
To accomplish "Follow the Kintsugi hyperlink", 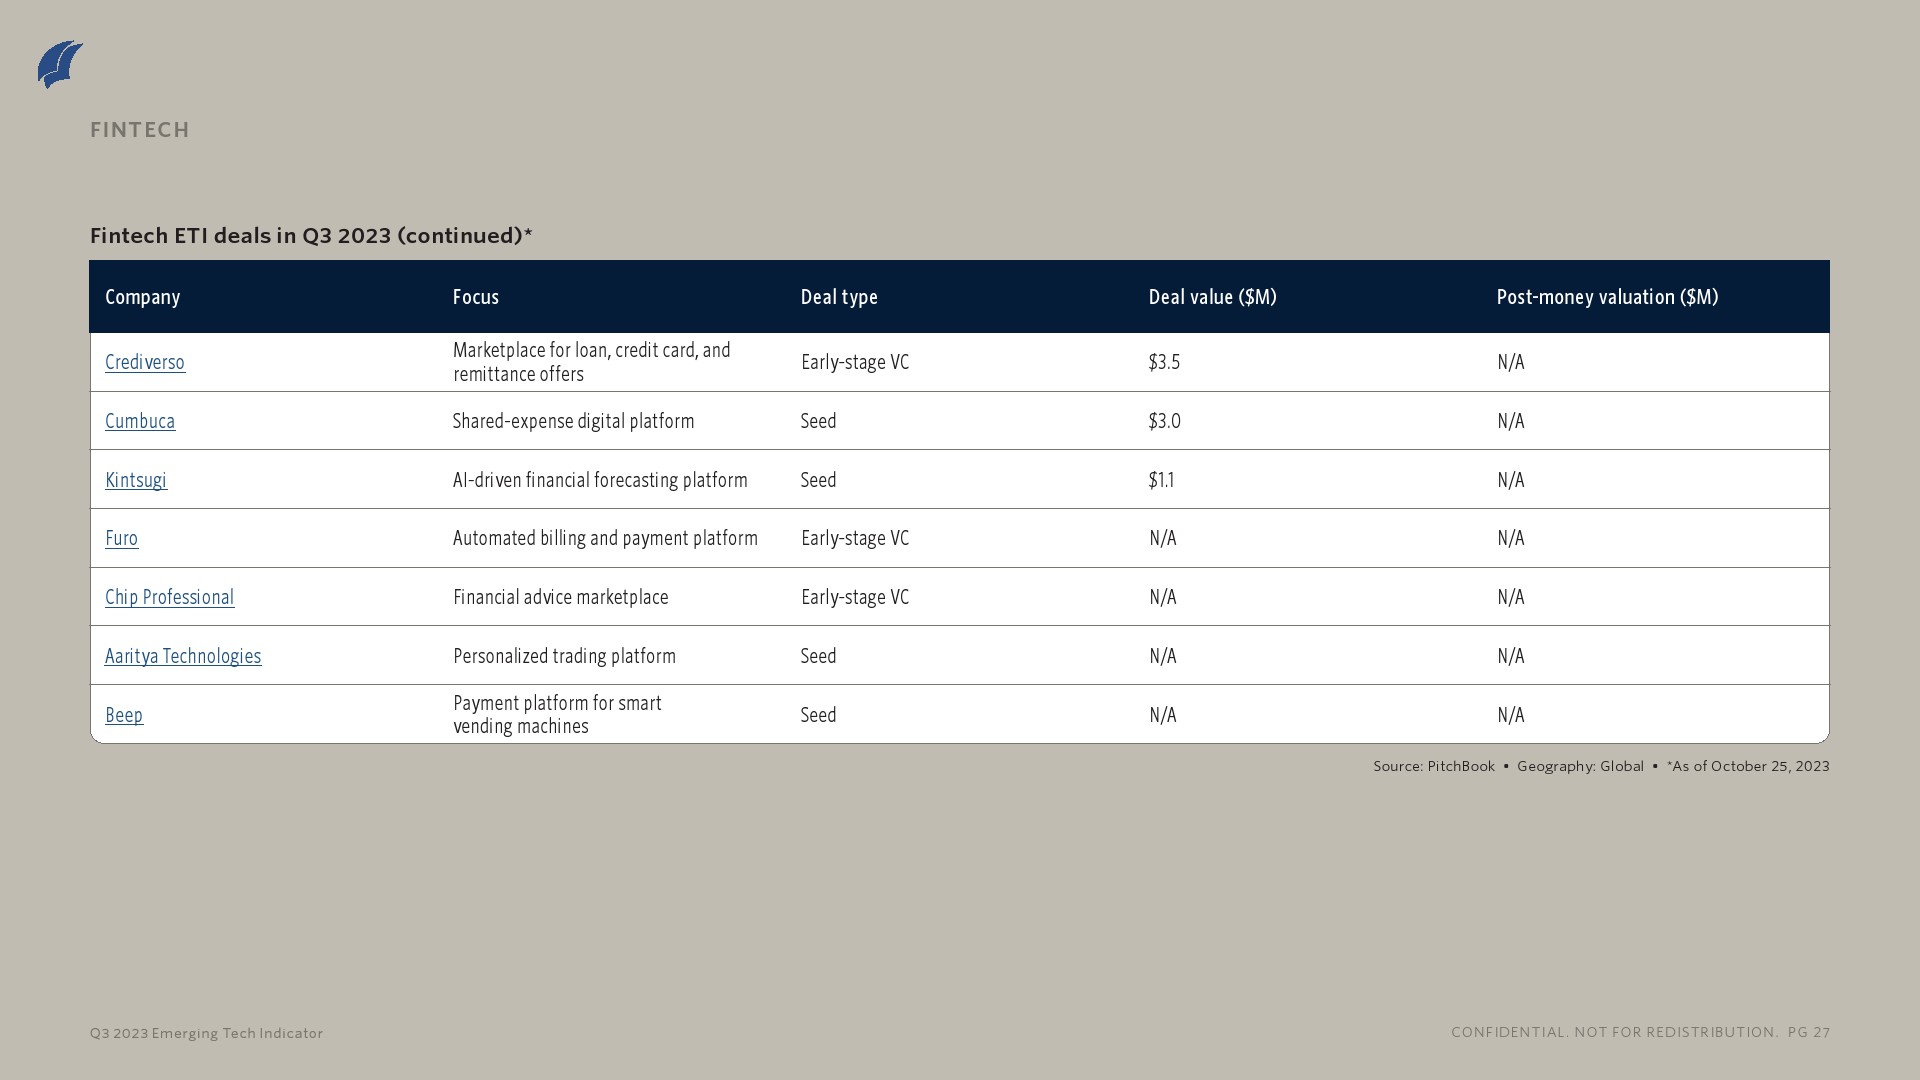I will pos(136,480).
